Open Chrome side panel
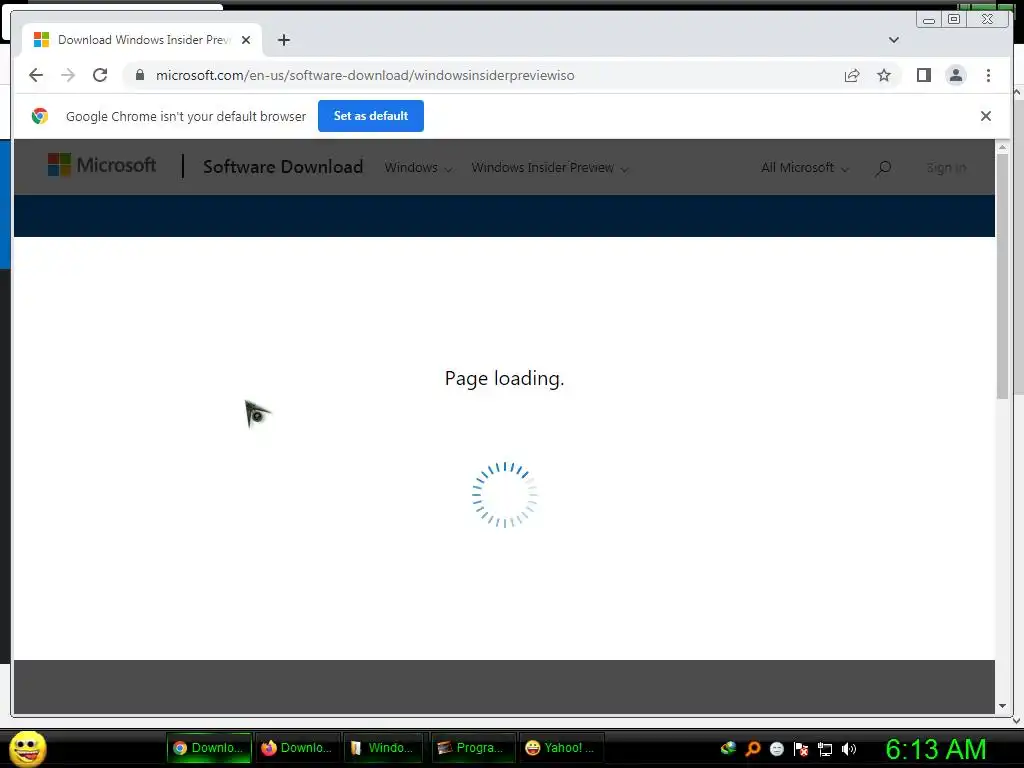This screenshot has height=768, width=1024. tap(923, 75)
